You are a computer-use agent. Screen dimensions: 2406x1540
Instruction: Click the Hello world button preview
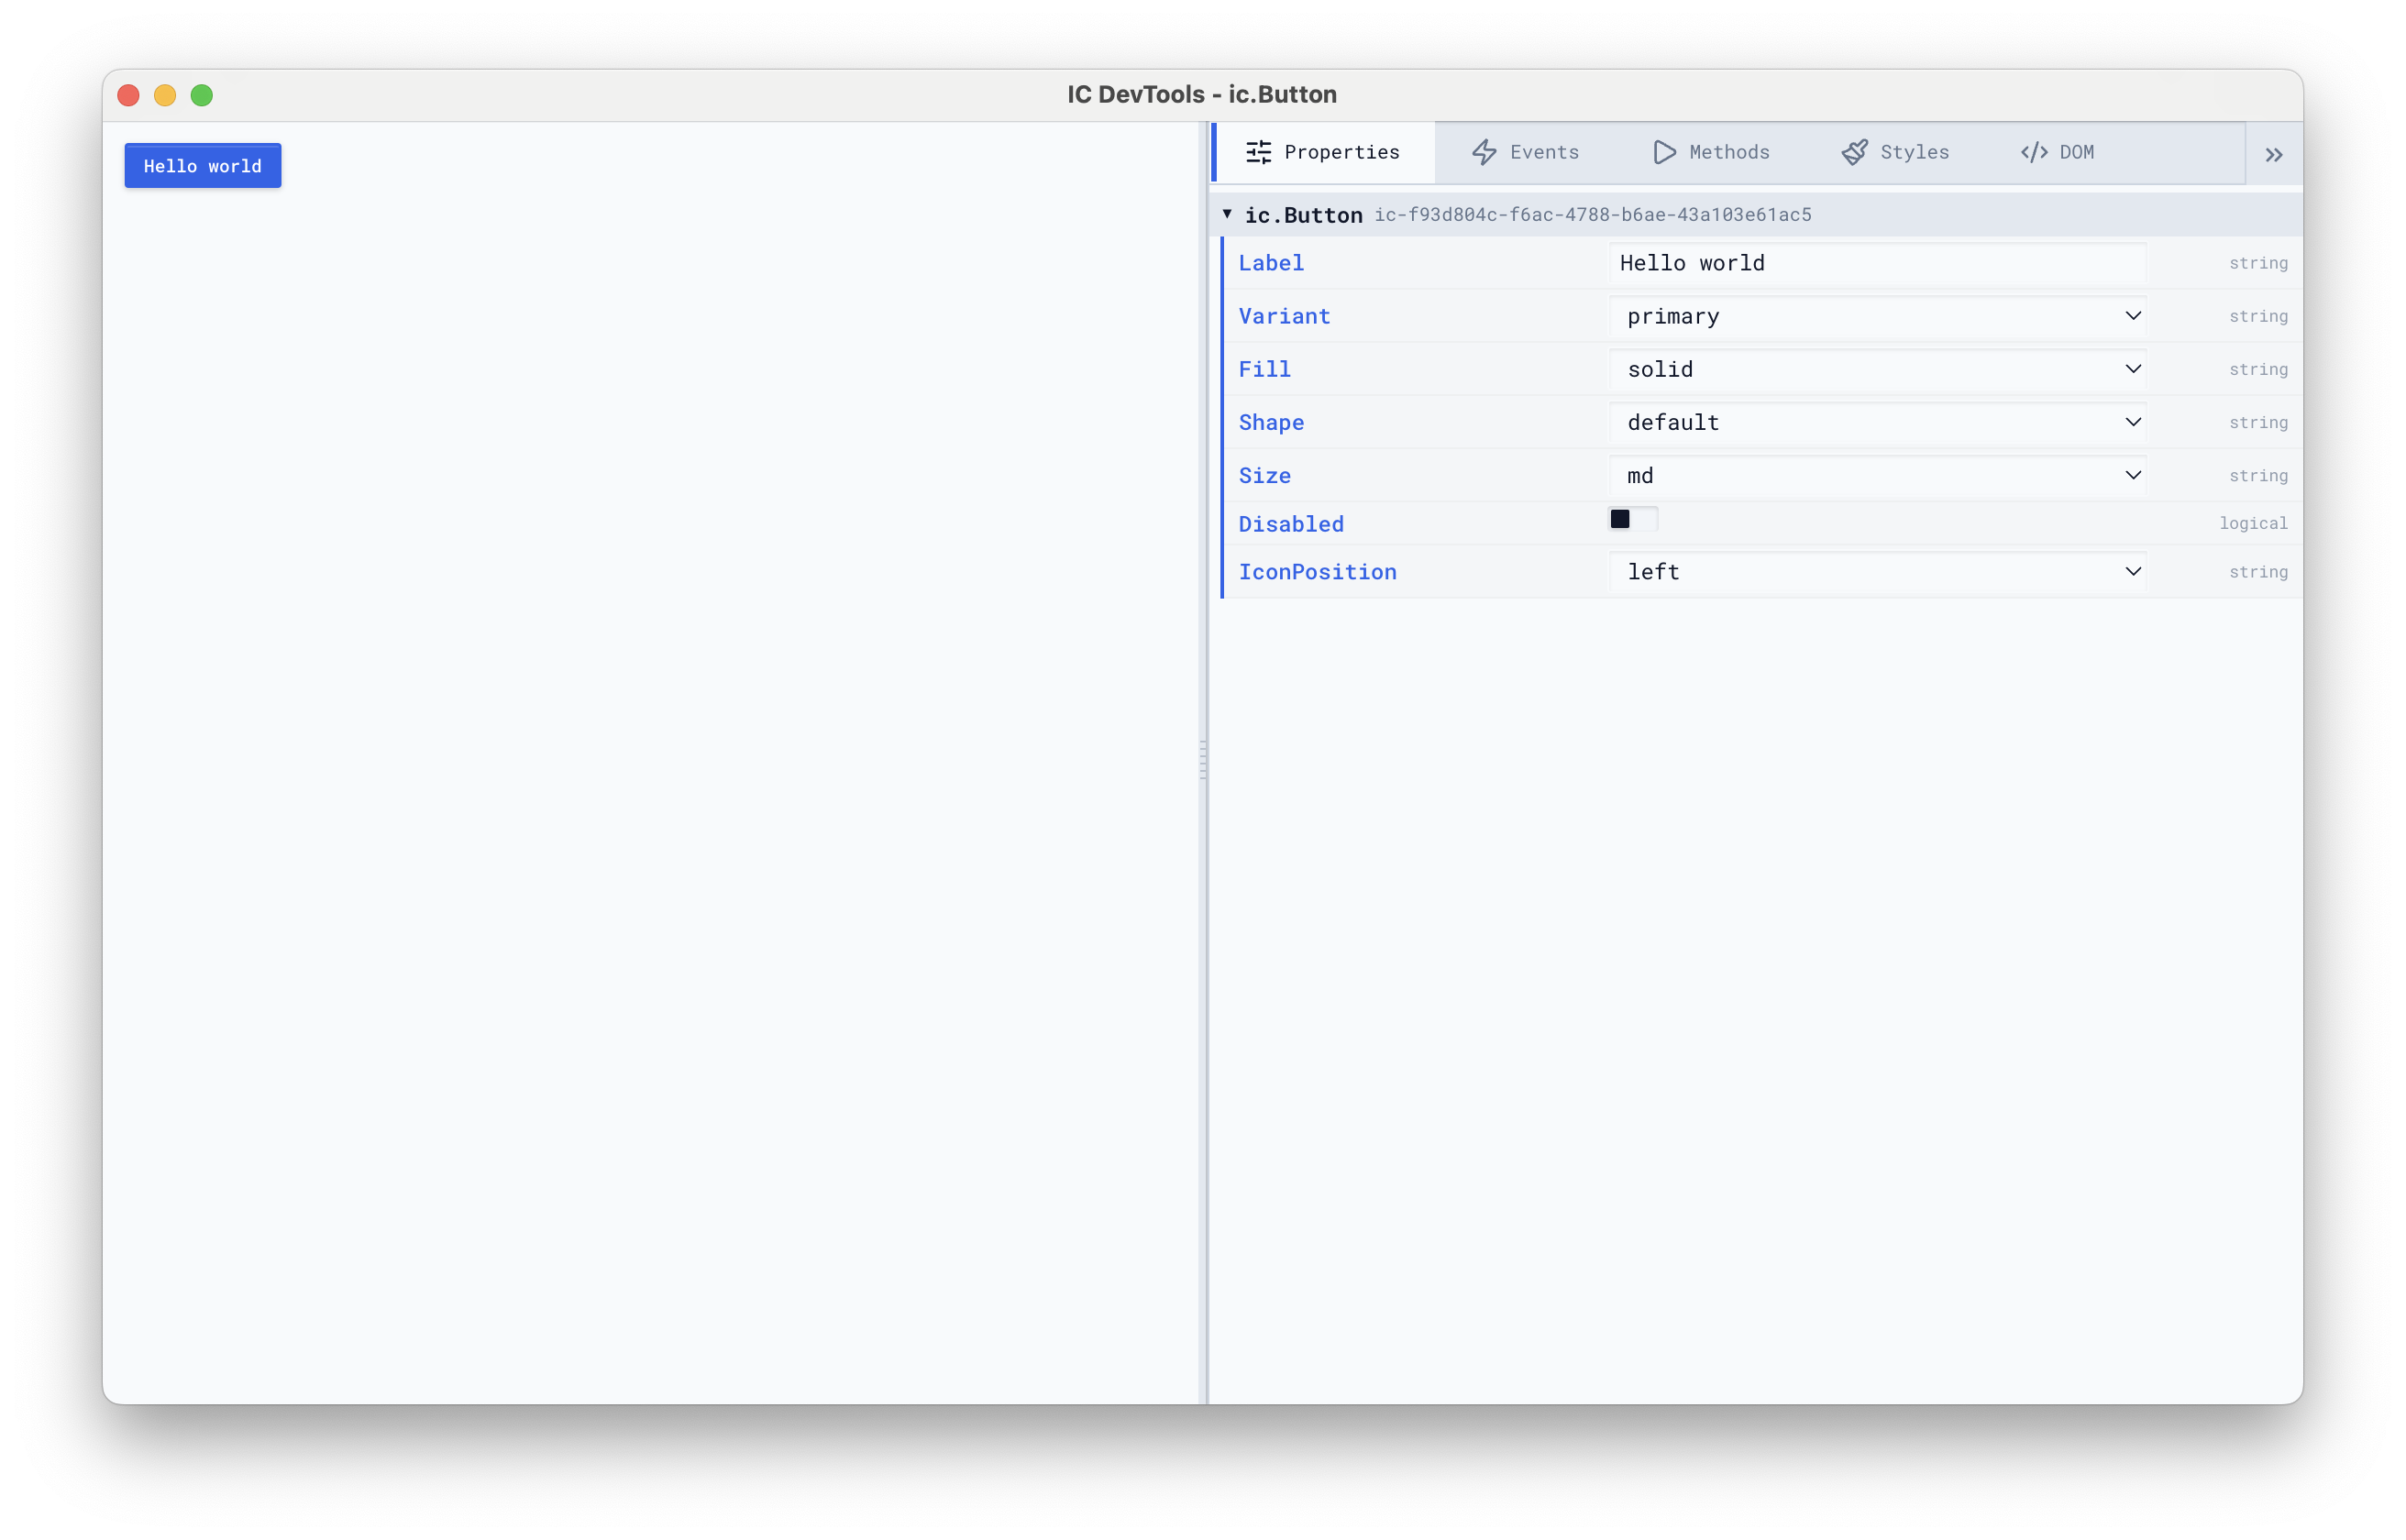pos(202,165)
